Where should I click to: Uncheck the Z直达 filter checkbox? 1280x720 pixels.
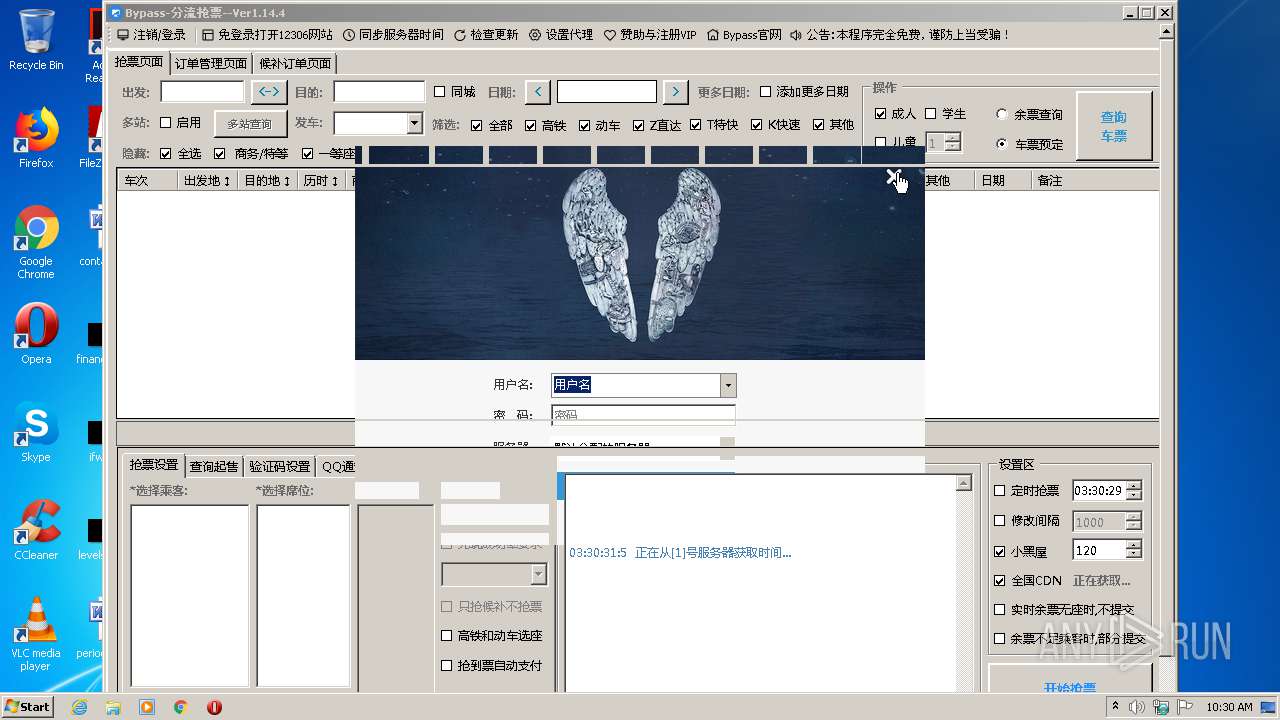pos(639,125)
